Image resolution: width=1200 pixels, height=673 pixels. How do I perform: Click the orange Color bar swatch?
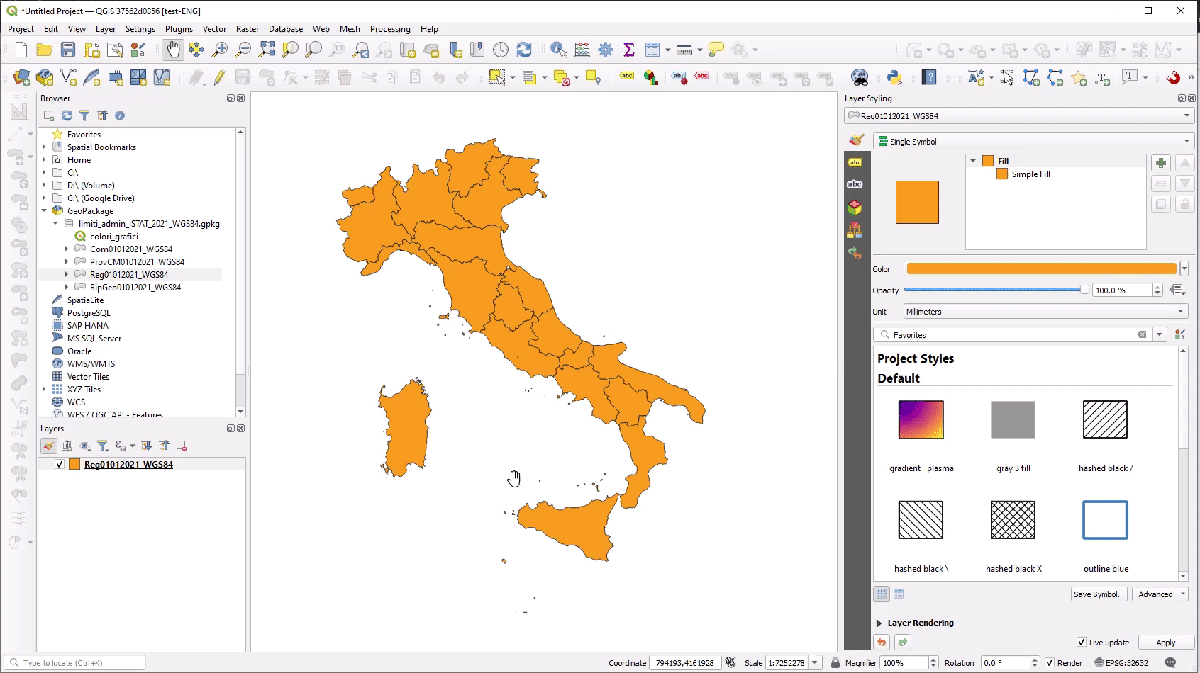[1041, 268]
